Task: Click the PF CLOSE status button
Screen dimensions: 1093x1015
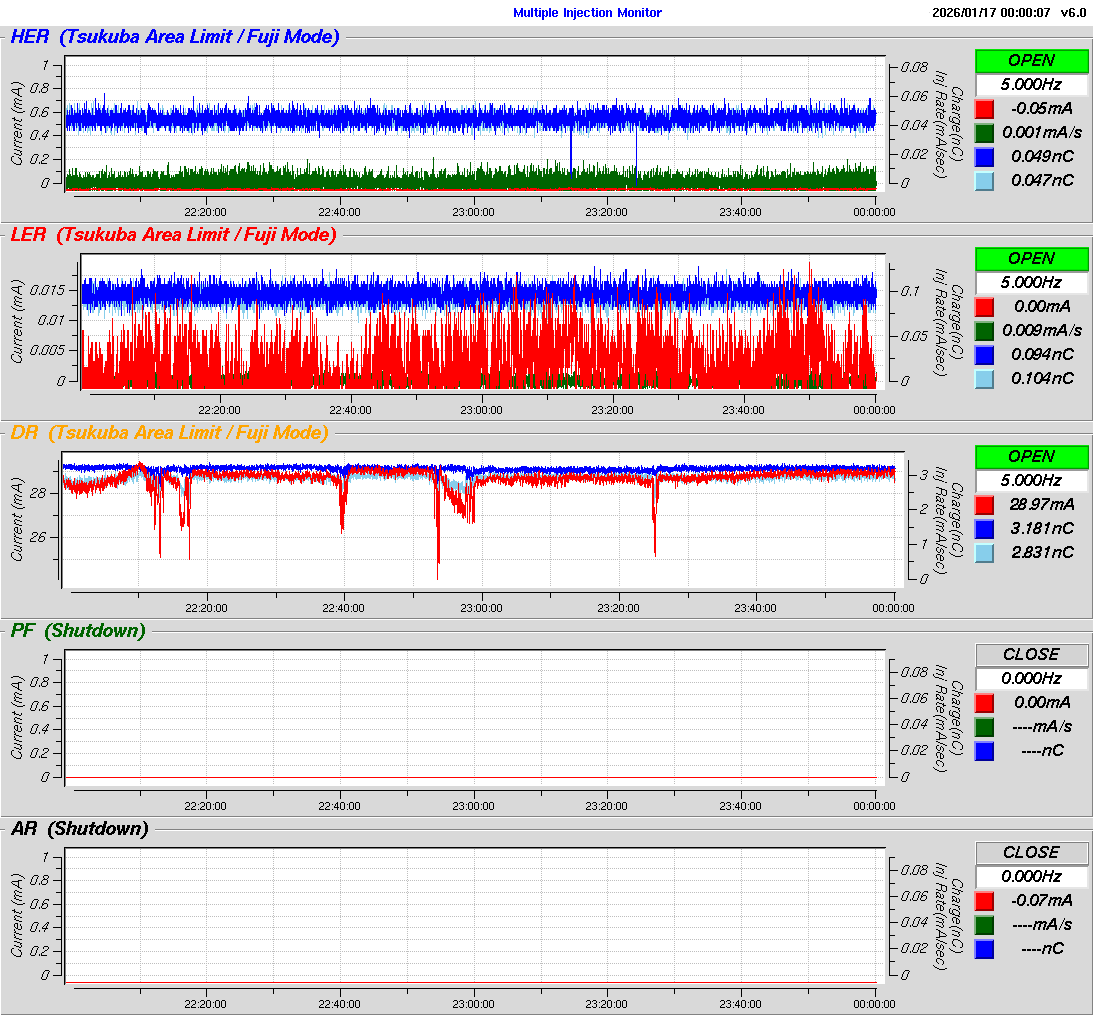Action: click(1031, 654)
